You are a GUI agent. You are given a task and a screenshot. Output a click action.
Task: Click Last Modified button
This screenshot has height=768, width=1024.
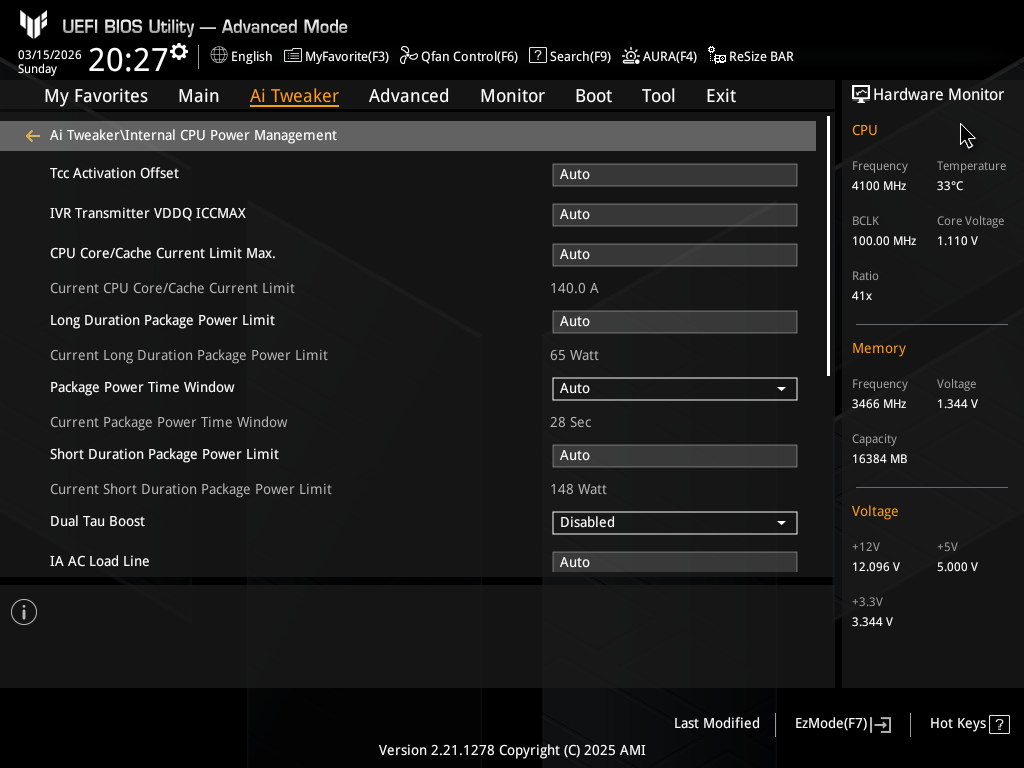717,724
